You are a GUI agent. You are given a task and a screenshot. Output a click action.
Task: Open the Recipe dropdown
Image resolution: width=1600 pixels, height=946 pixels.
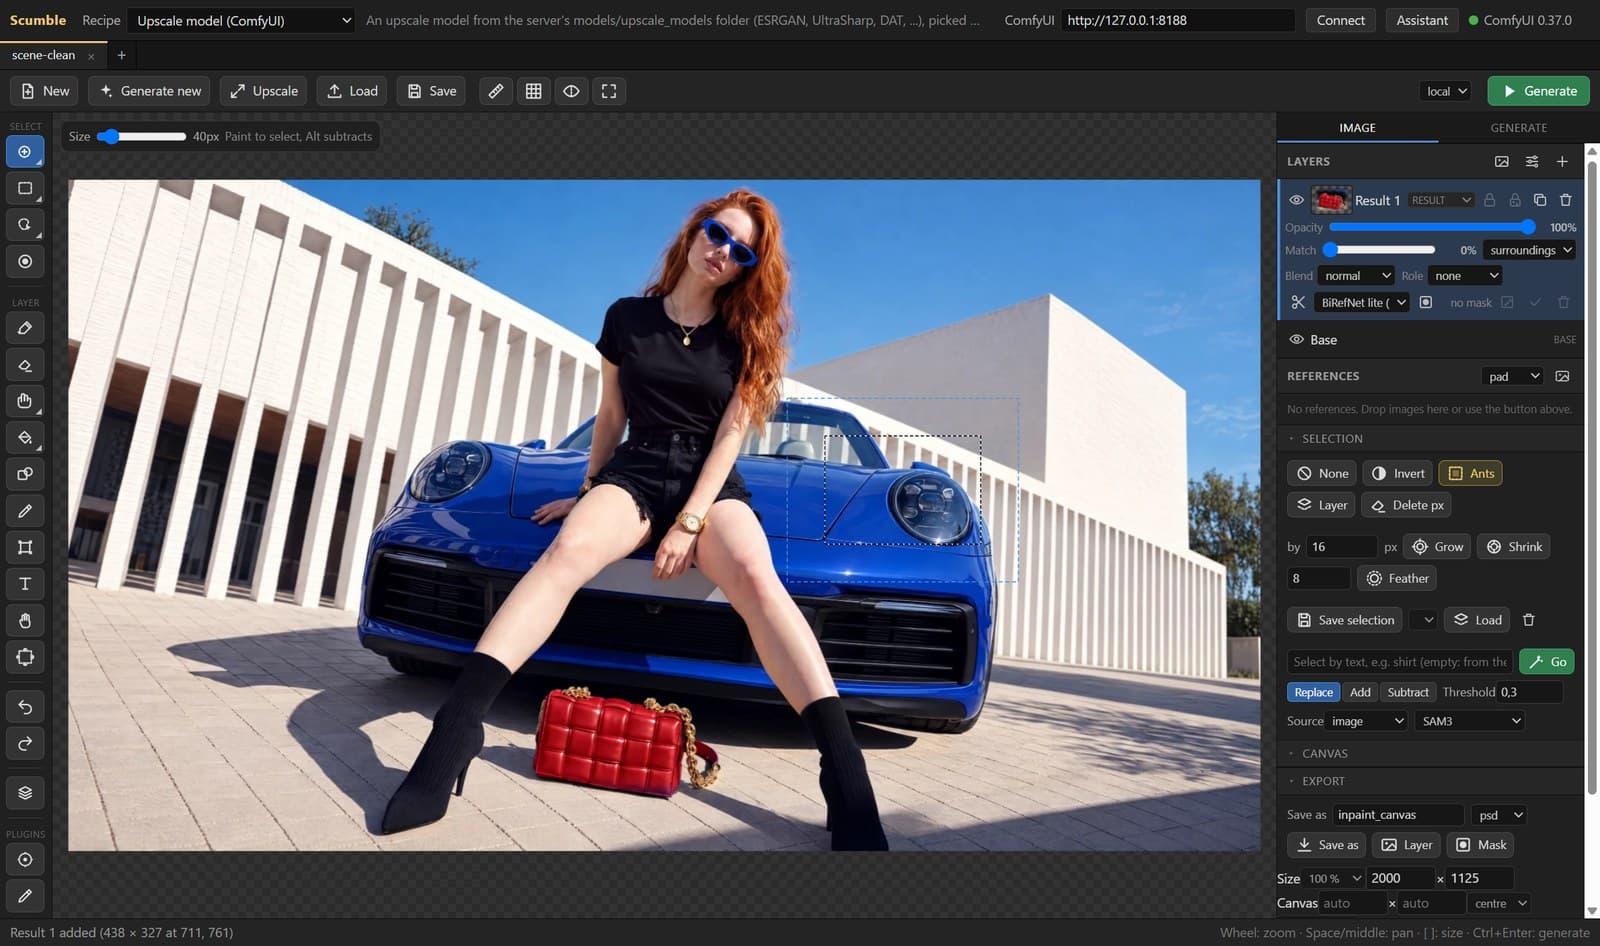click(x=243, y=20)
